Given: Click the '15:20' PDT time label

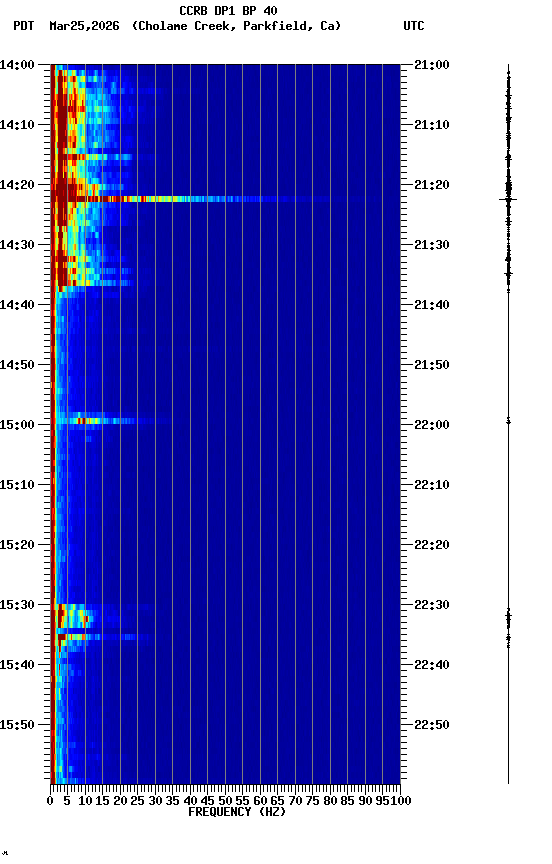Looking at the screenshot, I should tap(17, 545).
